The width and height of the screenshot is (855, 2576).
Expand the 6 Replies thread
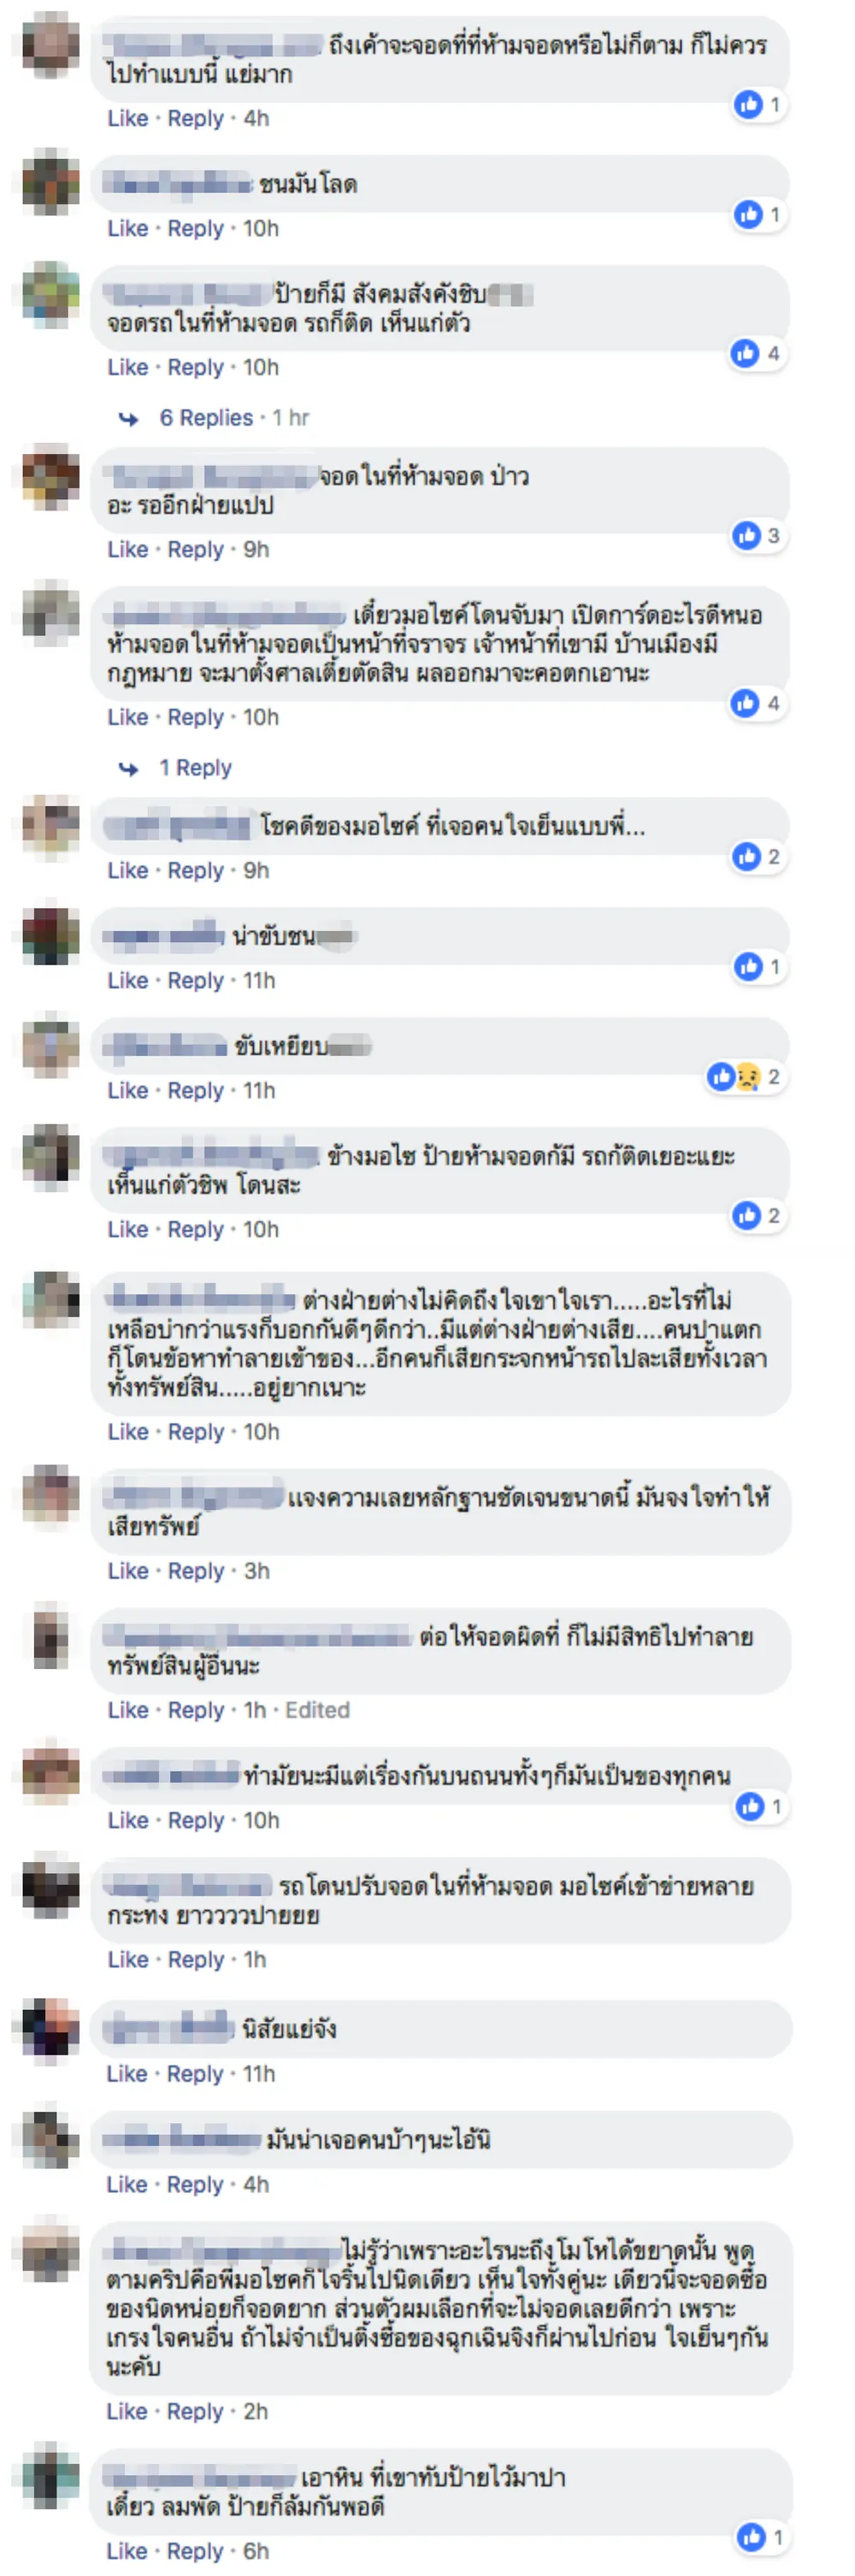[206, 418]
